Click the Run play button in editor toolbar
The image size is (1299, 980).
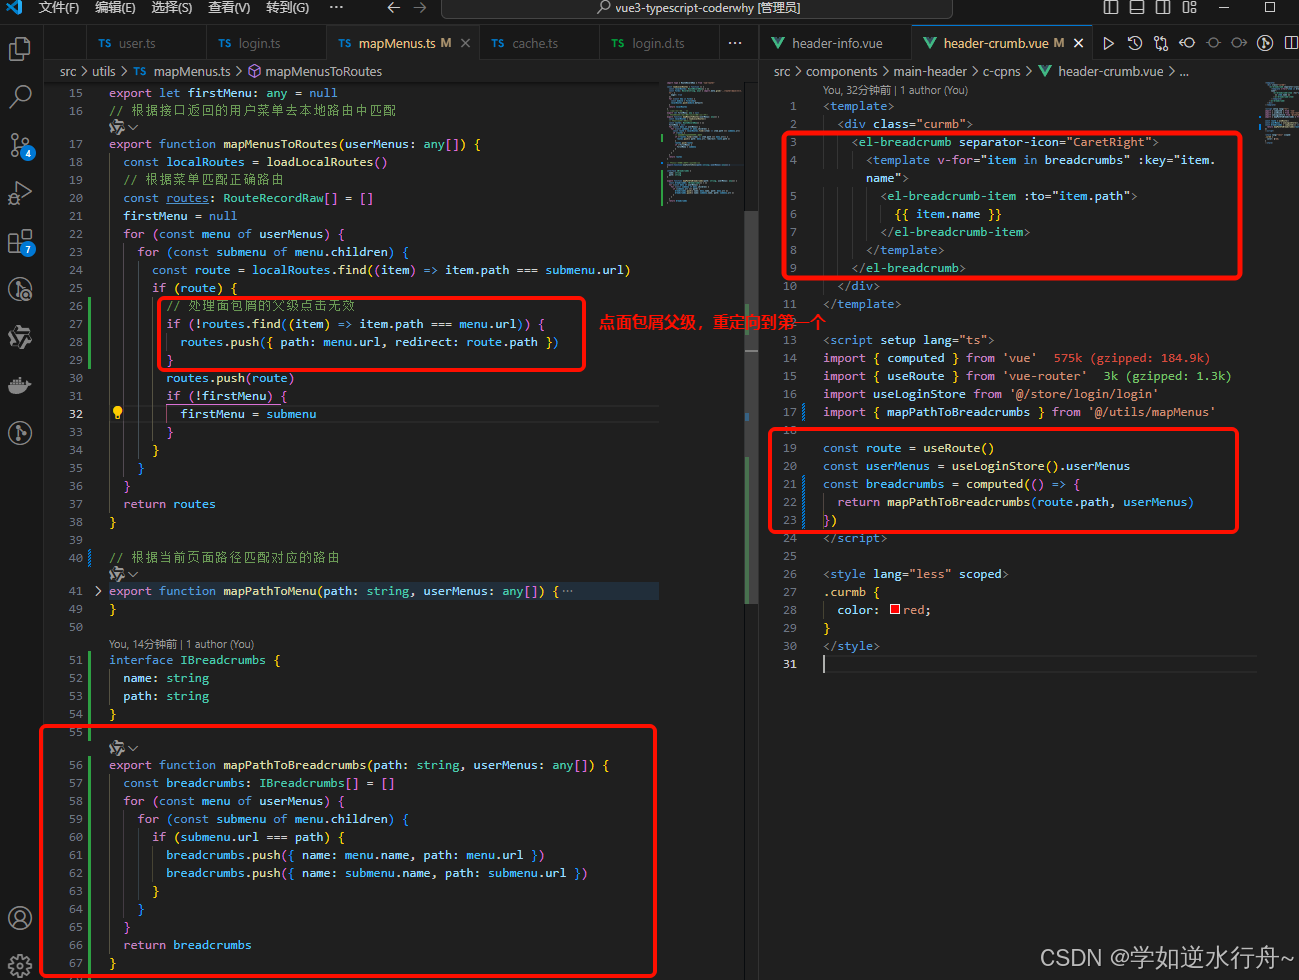[x=1108, y=43]
